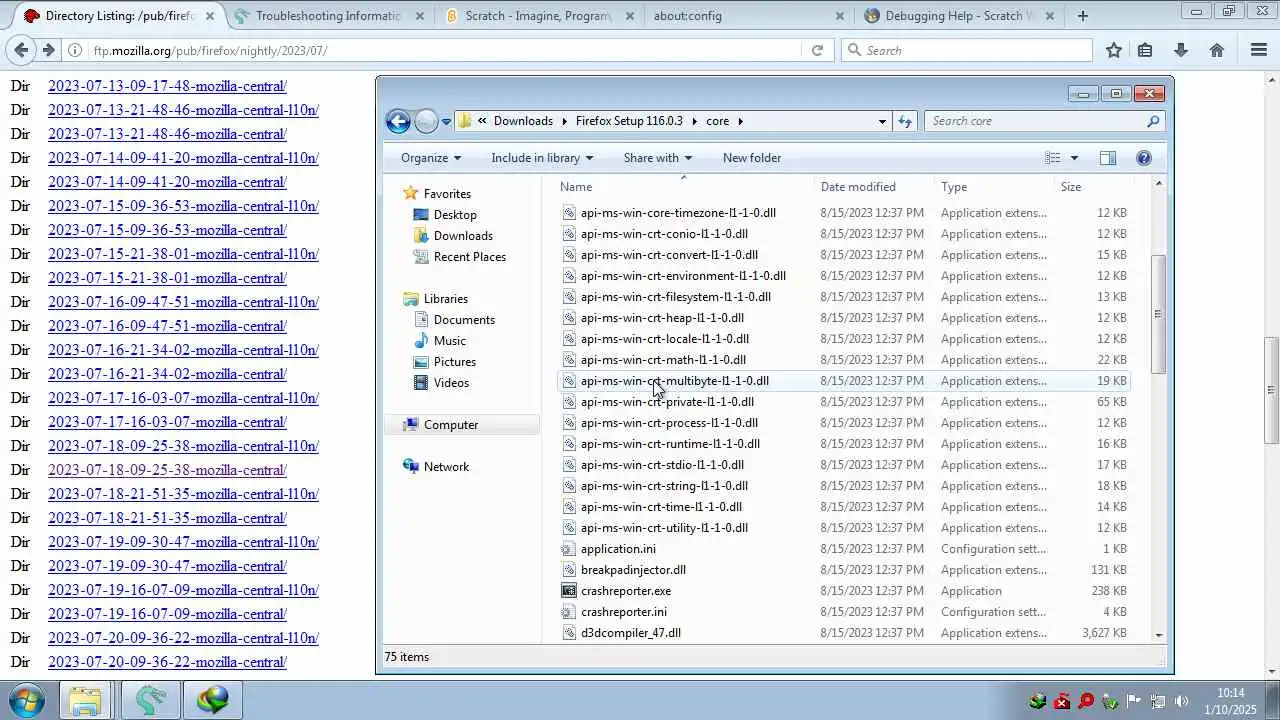Screen dimensions: 1280x720
Task: Open Windows Explorer from the taskbar
Action: point(85,700)
